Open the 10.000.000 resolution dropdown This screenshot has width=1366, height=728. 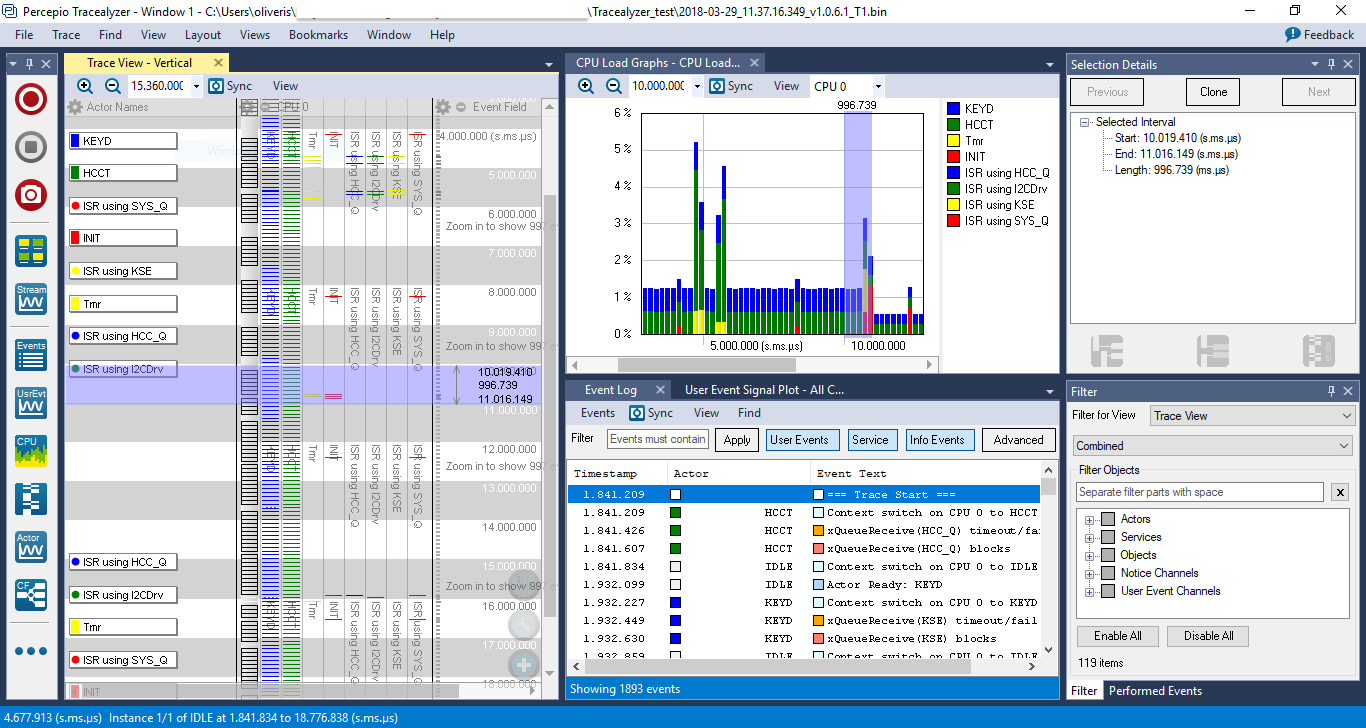[697, 86]
